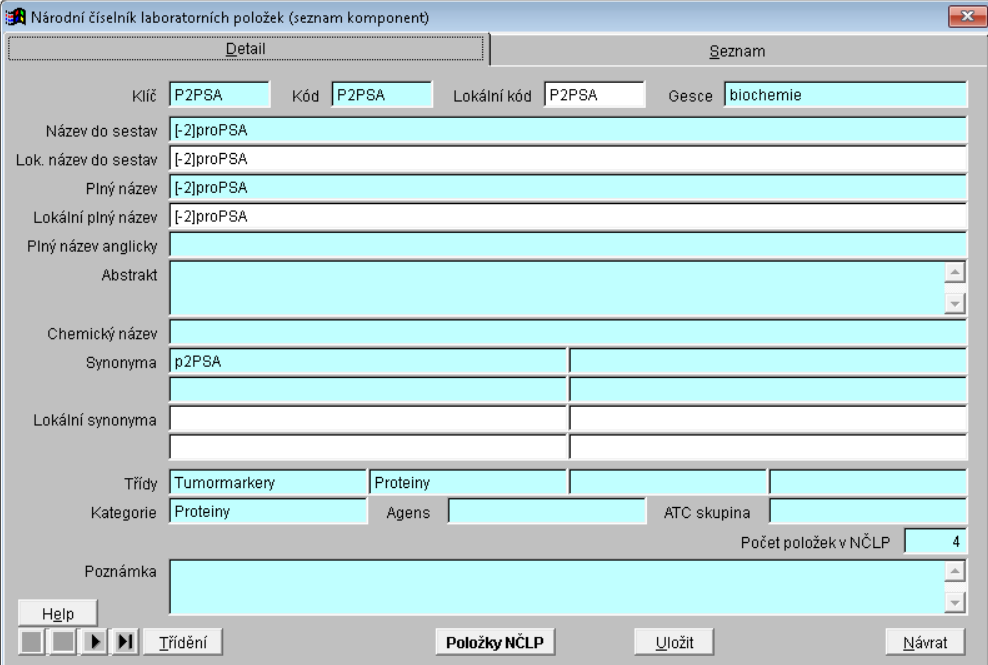This screenshot has height=665, width=988.
Task: Open Položky NČLP
Action: tap(494, 641)
